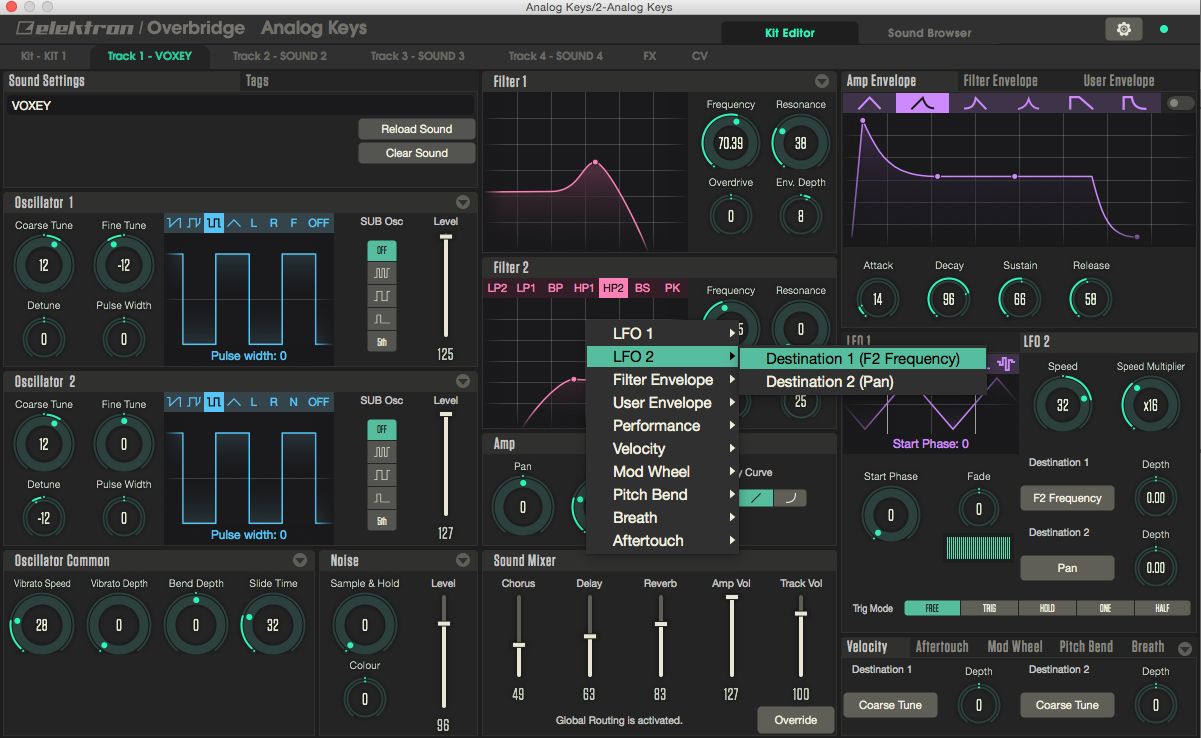1201x738 pixels.
Task: Select sawtooth waveform for Oscillator 1
Action: click(174, 223)
